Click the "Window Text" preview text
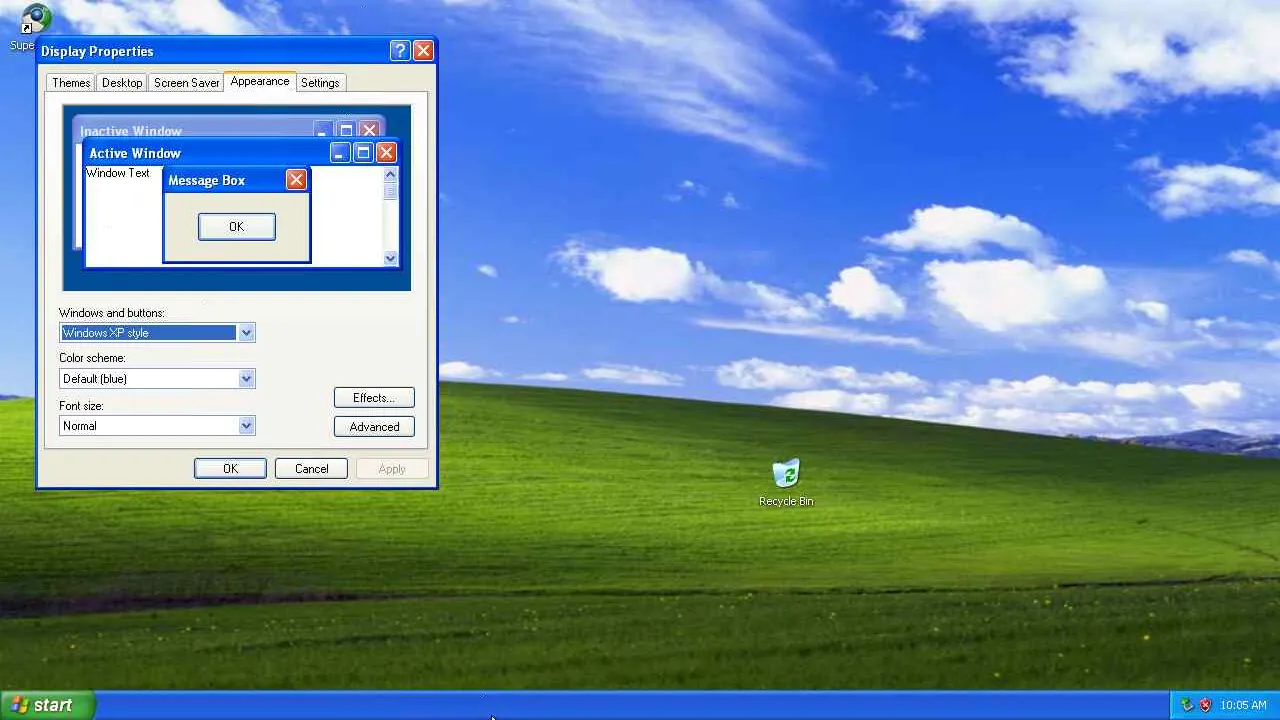Viewport: 1280px width, 720px height. [118, 173]
